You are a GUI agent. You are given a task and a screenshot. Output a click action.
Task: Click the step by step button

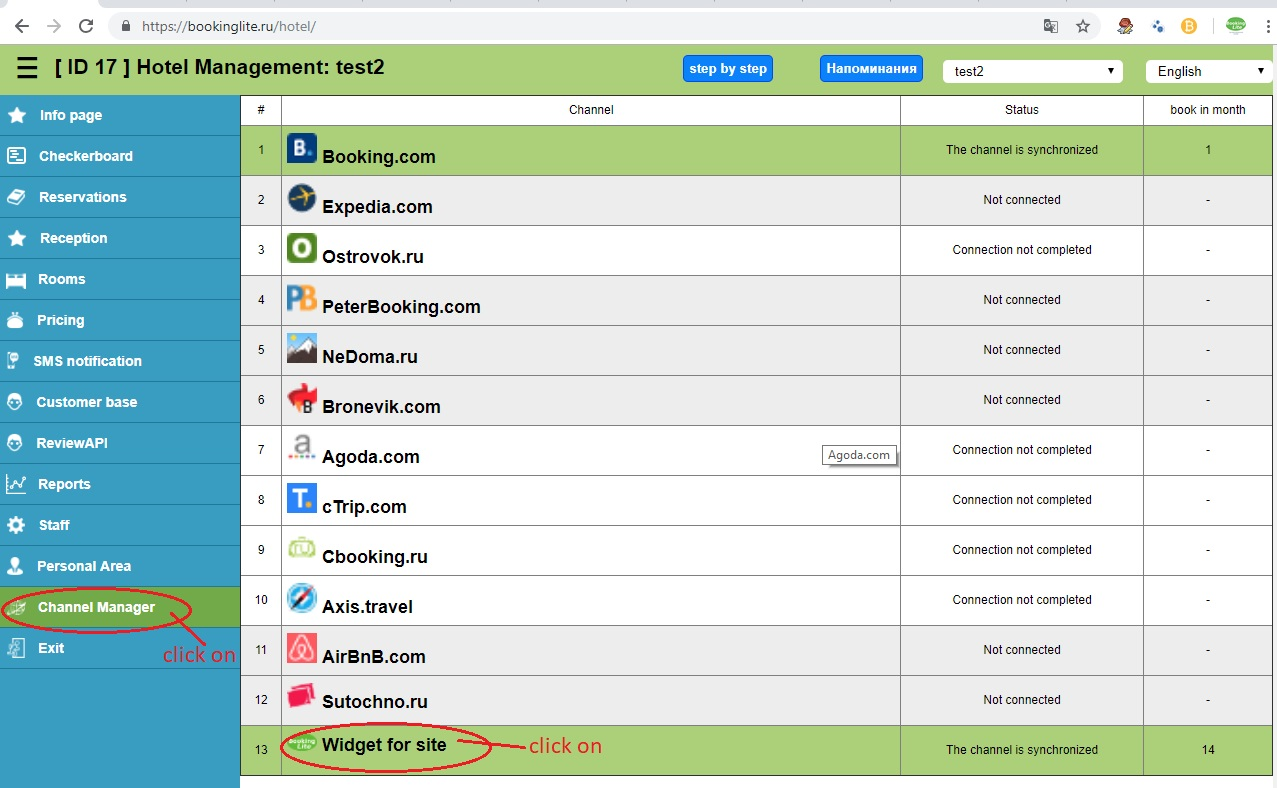728,69
